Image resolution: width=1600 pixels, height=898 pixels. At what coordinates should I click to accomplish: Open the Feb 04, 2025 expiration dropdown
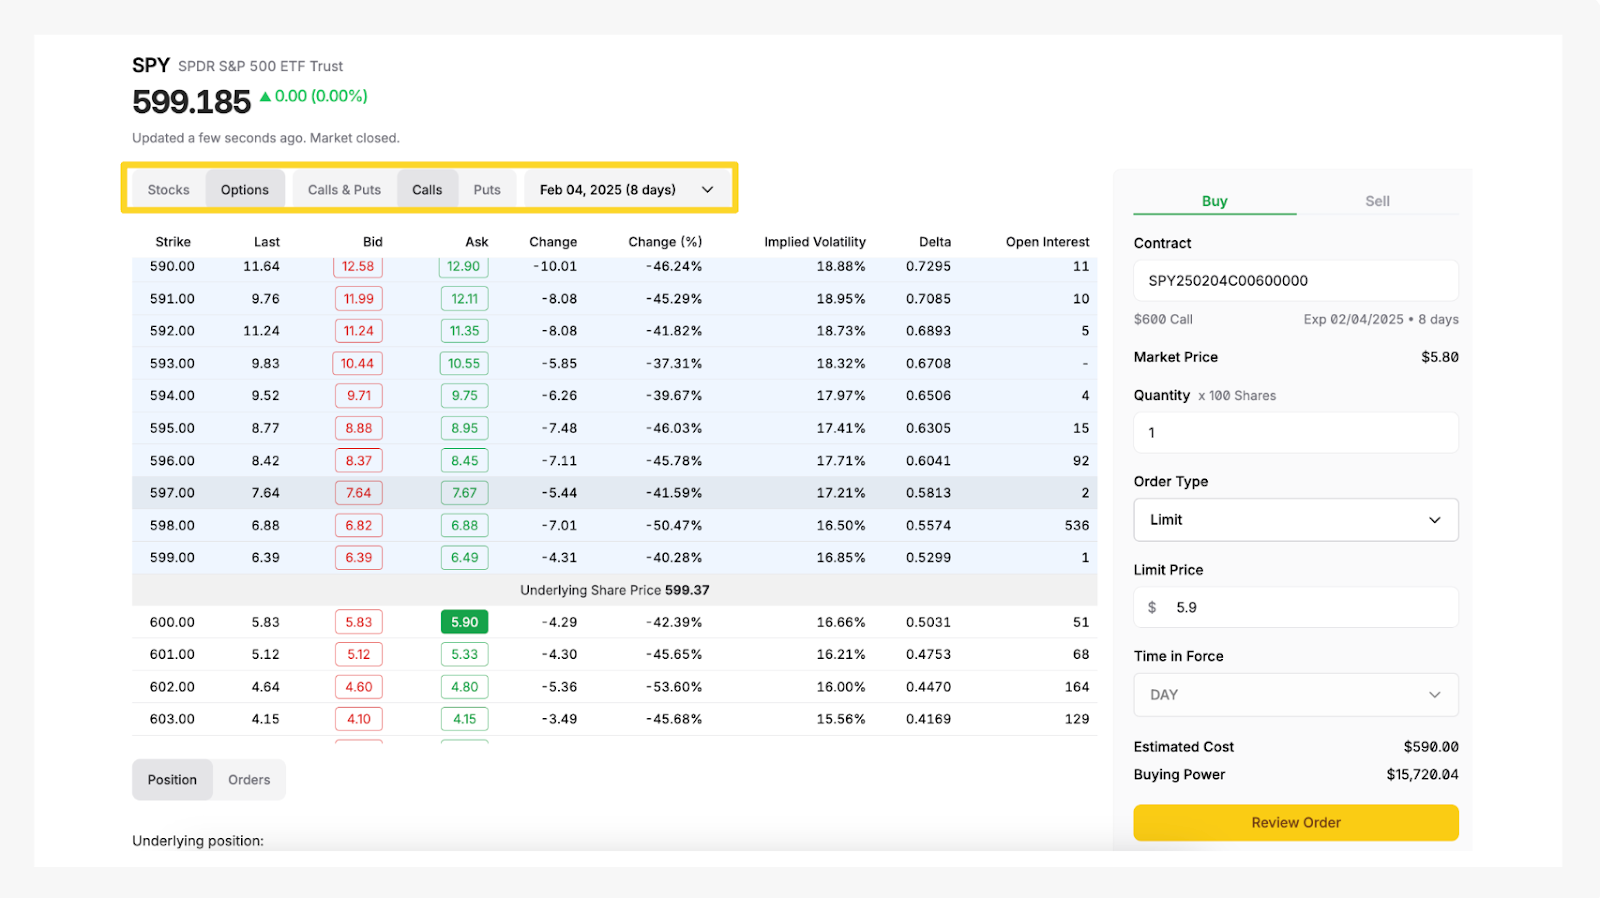coord(627,190)
